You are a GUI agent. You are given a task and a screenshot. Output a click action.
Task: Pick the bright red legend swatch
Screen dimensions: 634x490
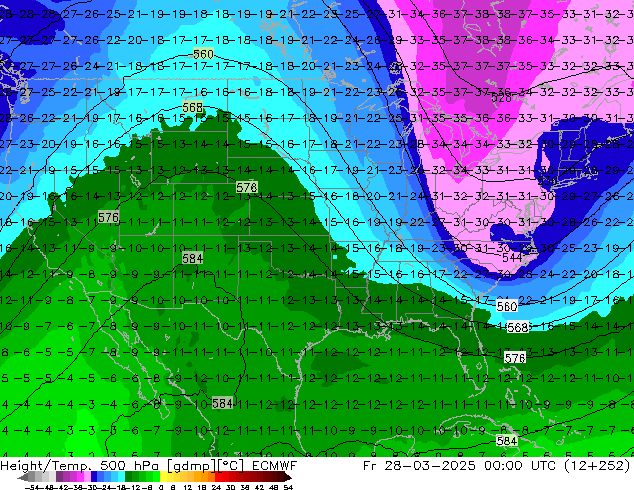218,476
